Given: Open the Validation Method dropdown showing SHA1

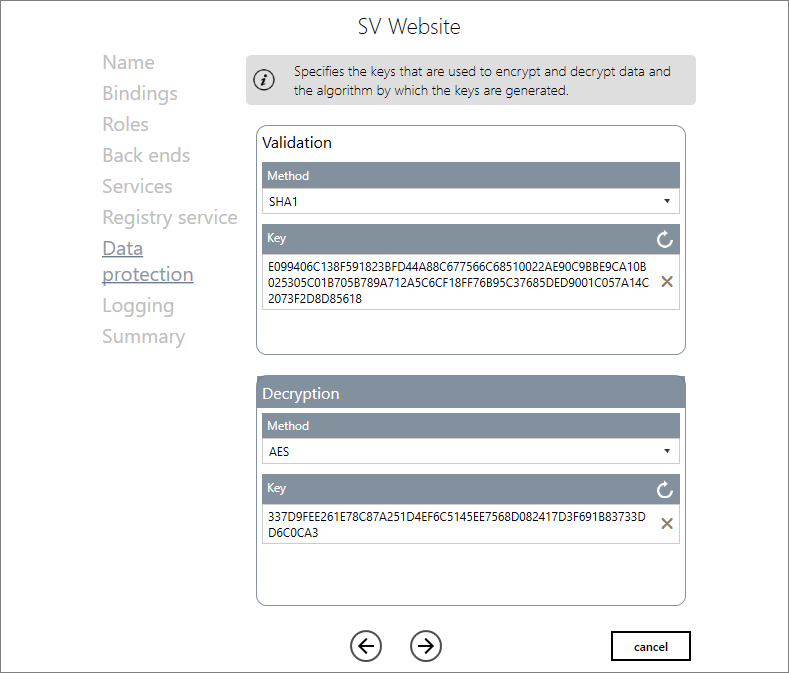Looking at the screenshot, I should click(x=470, y=201).
